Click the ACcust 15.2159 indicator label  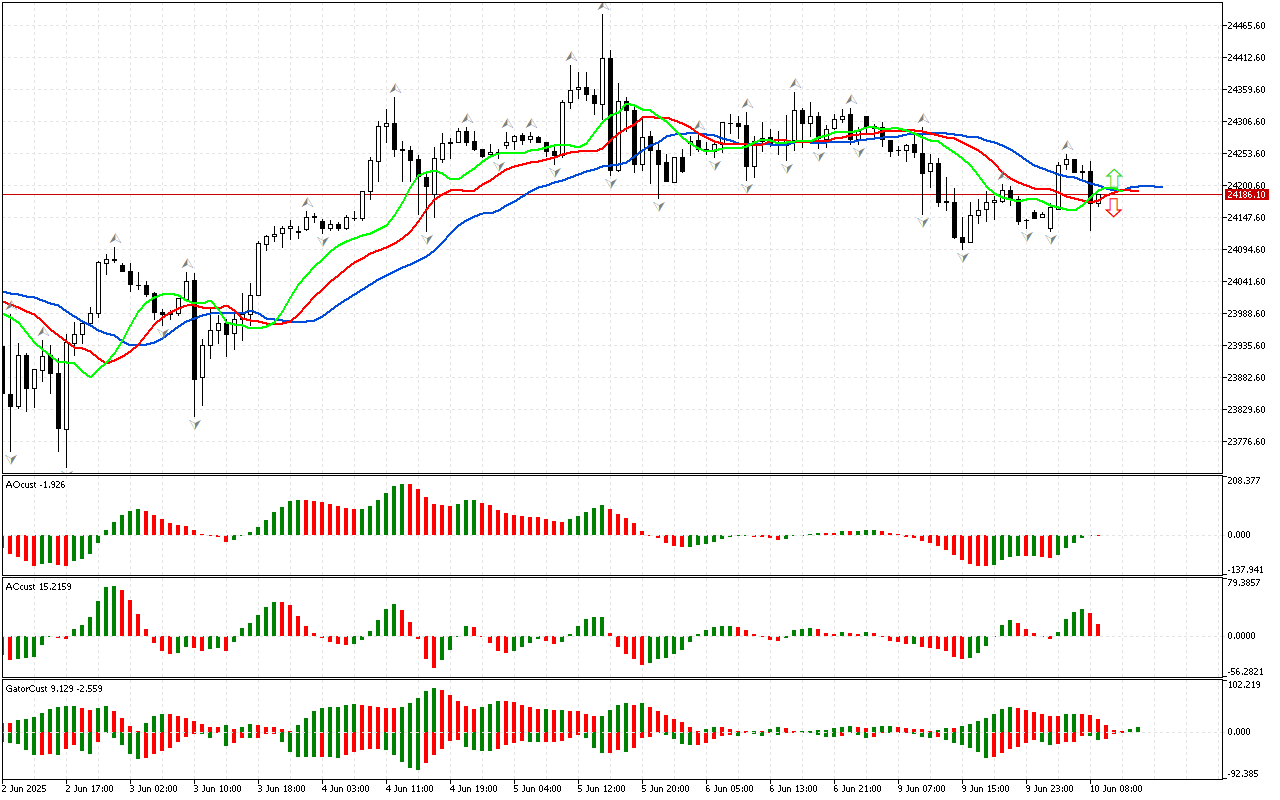38,584
